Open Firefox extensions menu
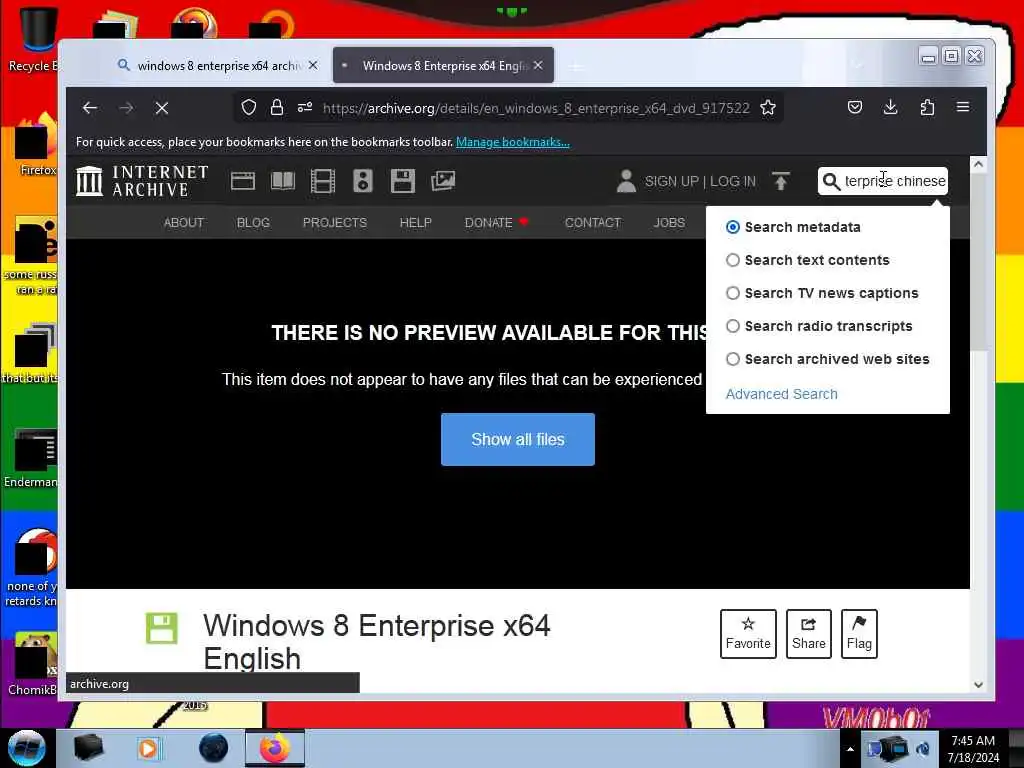This screenshot has height=768, width=1024. click(927, 107)
